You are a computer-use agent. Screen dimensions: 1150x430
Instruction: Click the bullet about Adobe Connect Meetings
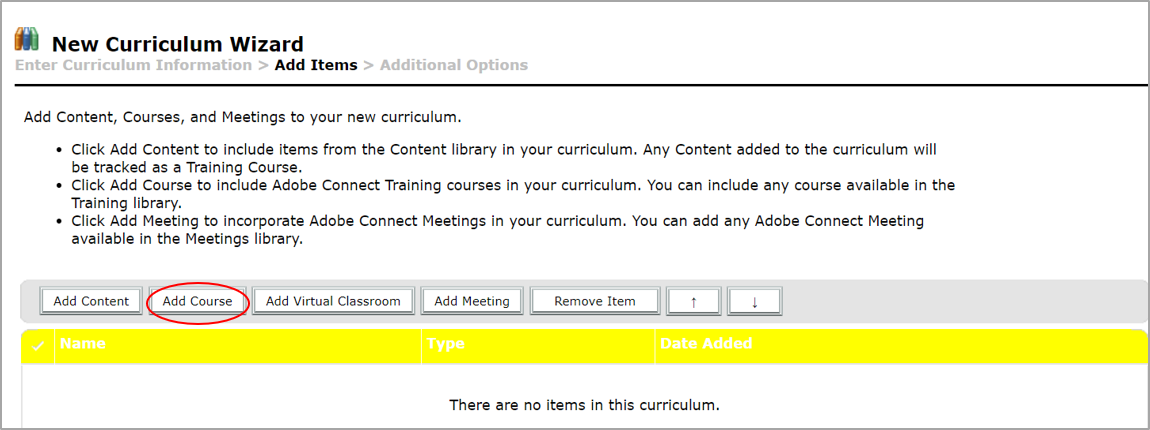[x=497, y=230]
